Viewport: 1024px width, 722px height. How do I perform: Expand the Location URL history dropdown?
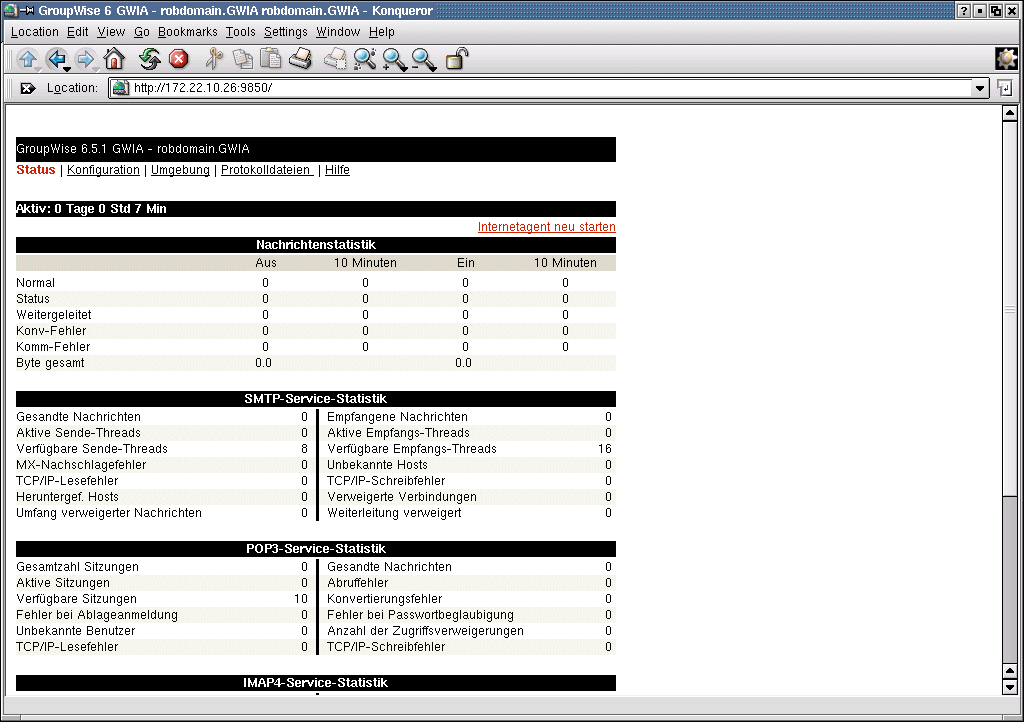point(980,88)
